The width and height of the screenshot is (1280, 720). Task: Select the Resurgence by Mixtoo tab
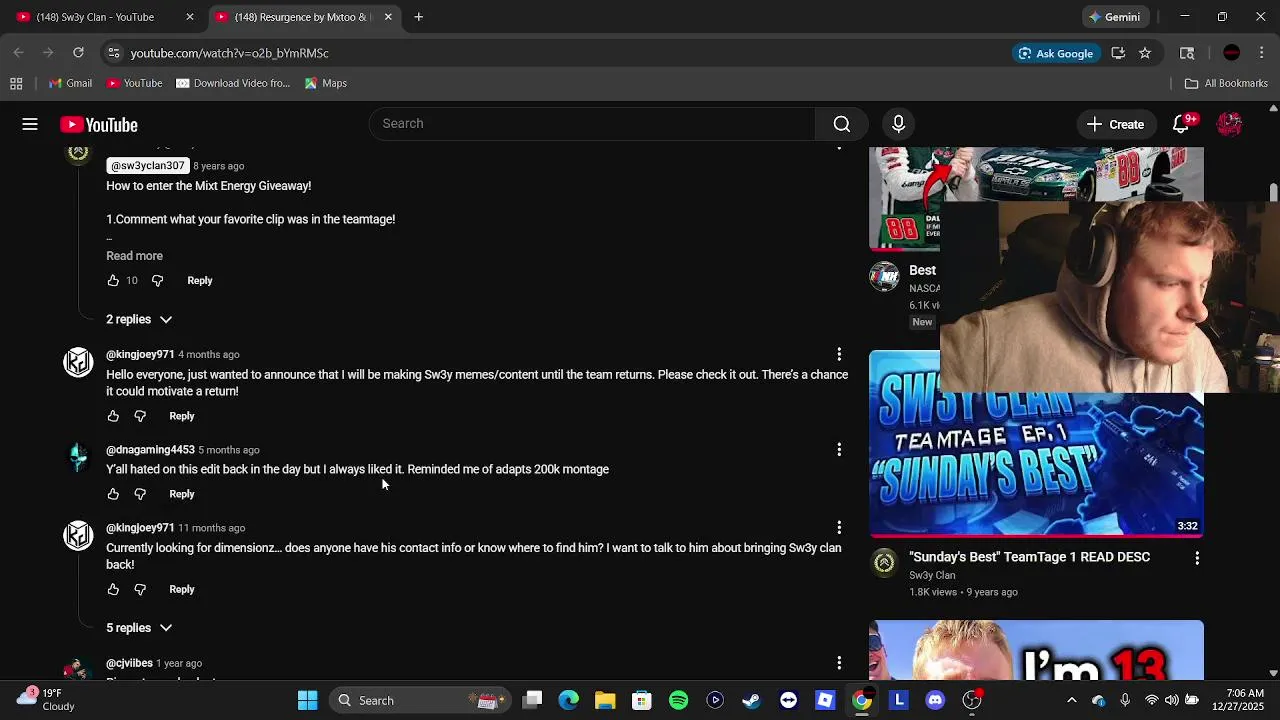coord(305,17)
